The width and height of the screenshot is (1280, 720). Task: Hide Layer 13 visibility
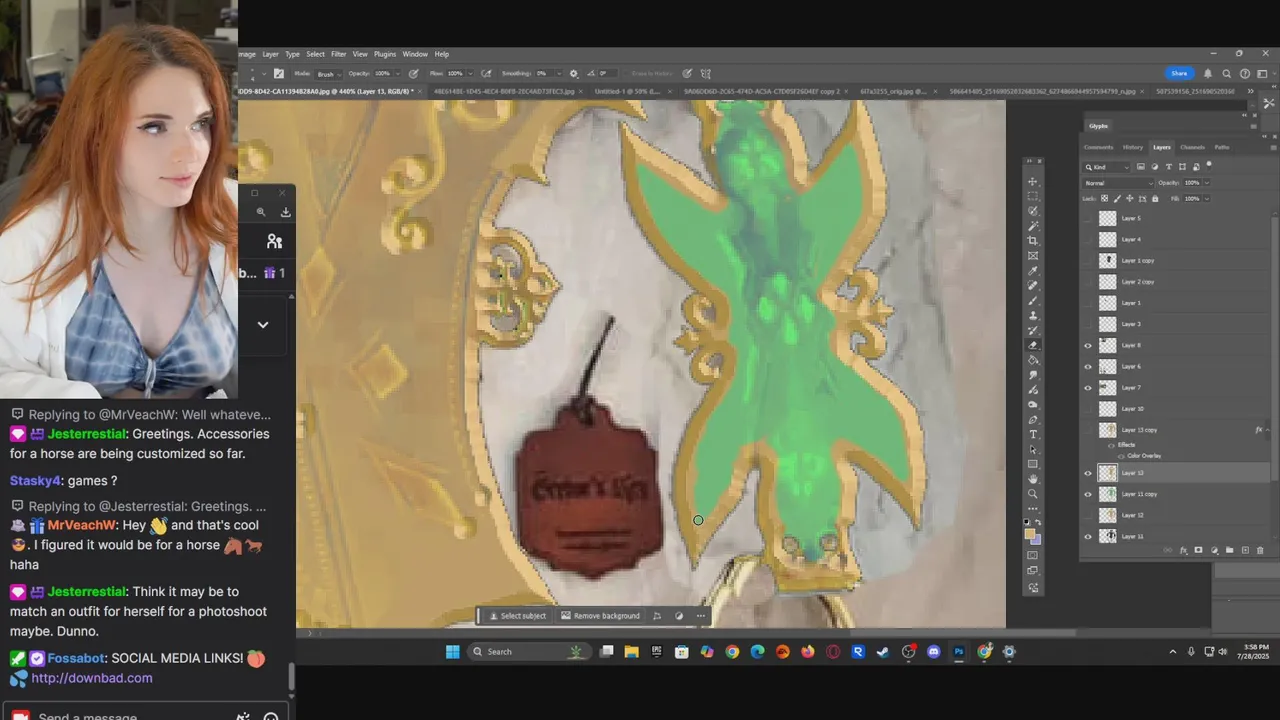(x=1088, y=473)
